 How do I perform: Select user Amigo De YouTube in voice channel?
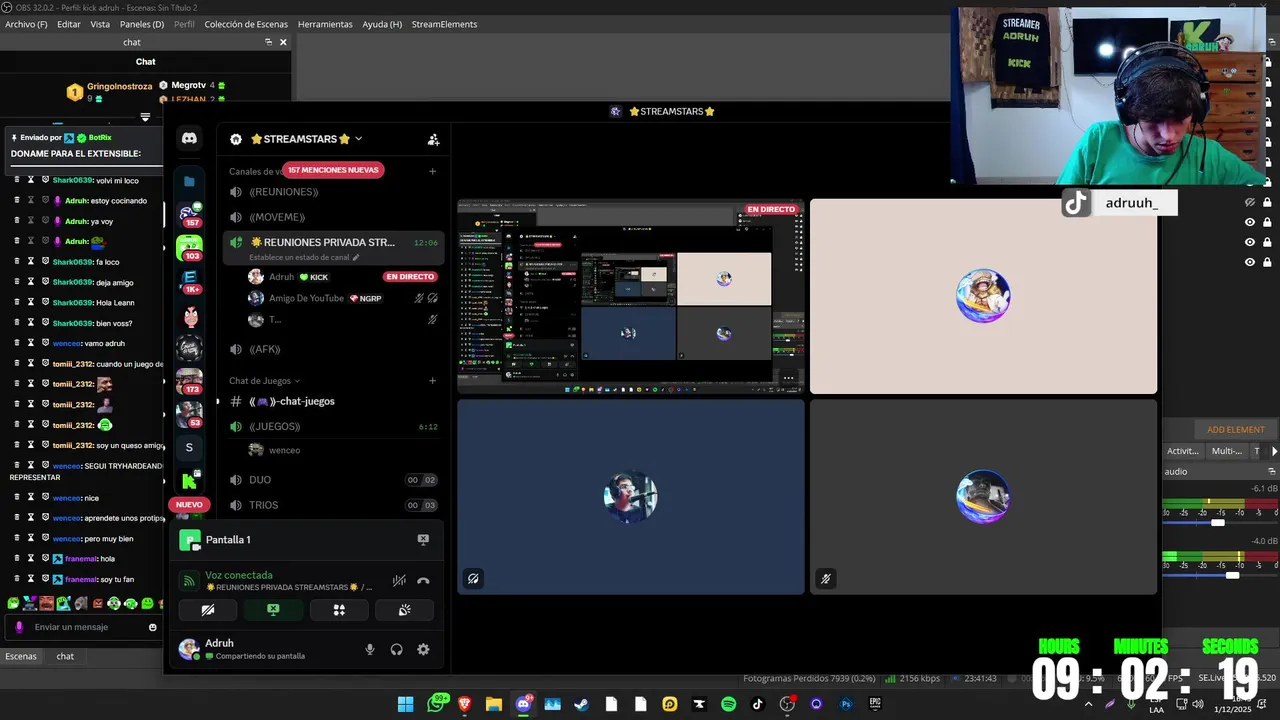332,298
